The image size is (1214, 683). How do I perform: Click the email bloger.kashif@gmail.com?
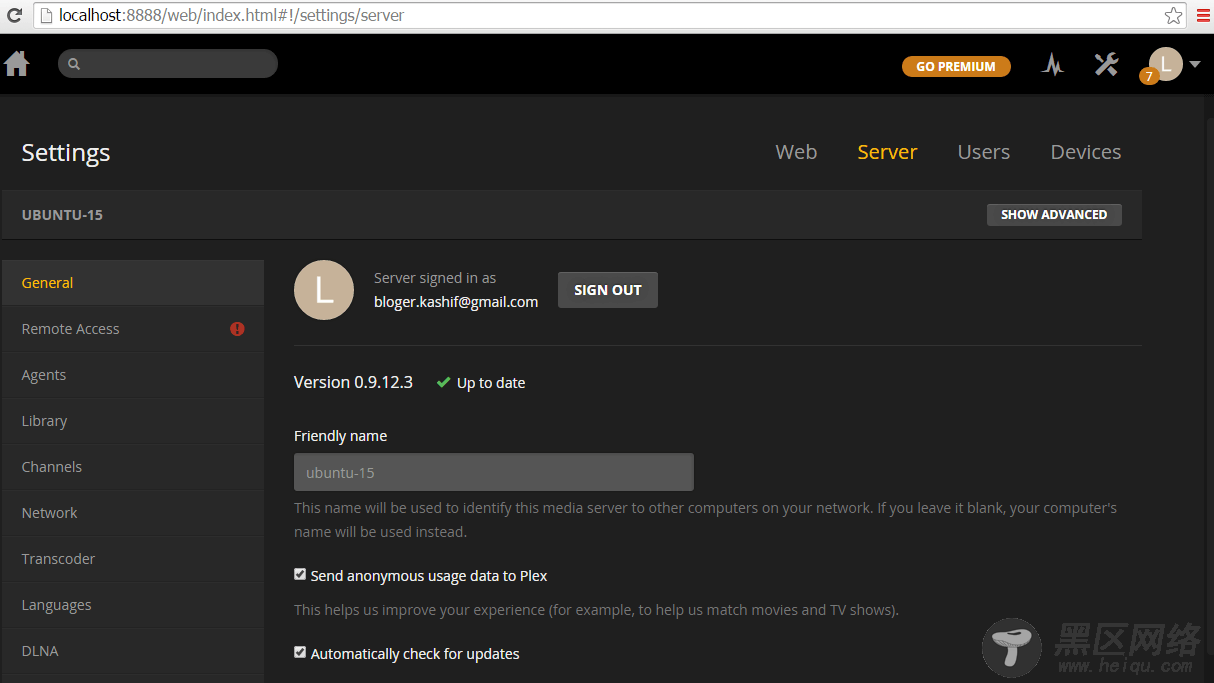[456, 302]
